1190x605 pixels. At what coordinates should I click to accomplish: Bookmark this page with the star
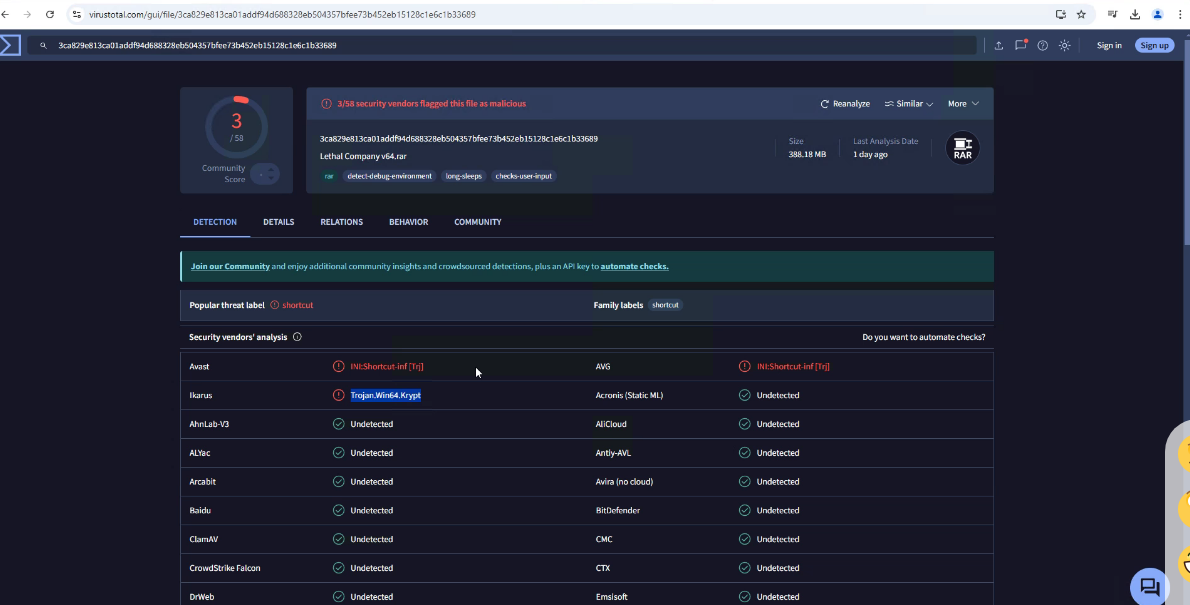coord(1081,14)
